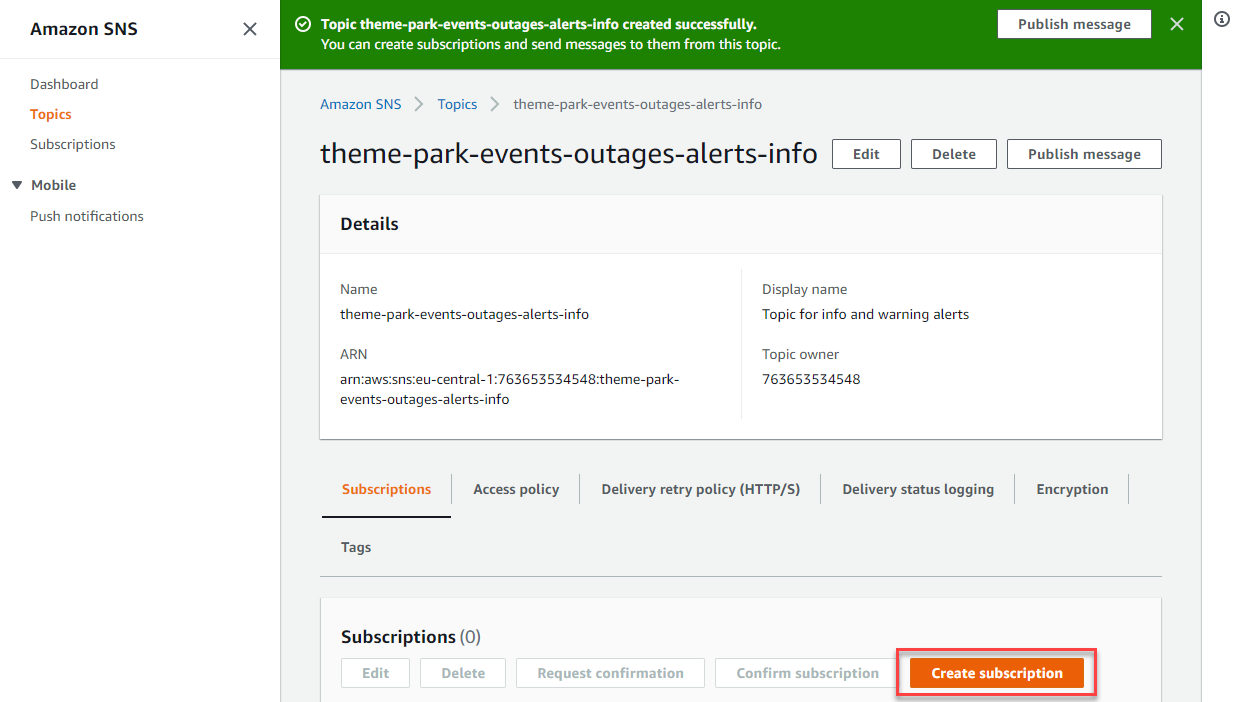Click the Subscriptions (0) heading
The height and width of the screenshot is (702, 1242).
click(411, 637)
